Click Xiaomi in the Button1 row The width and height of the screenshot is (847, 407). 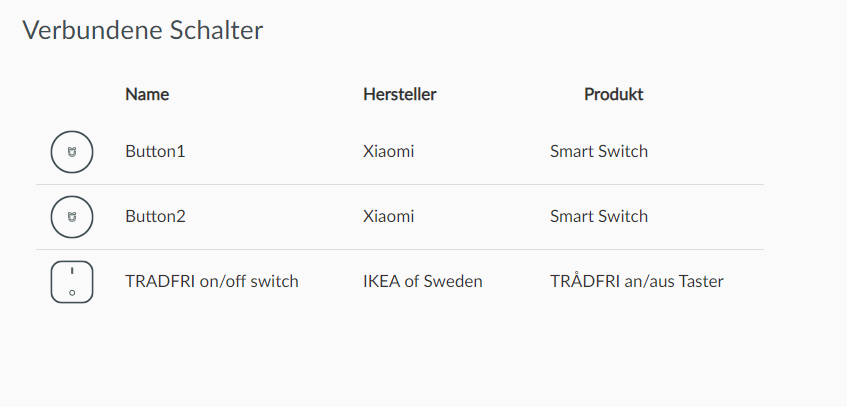coord(388,152)
